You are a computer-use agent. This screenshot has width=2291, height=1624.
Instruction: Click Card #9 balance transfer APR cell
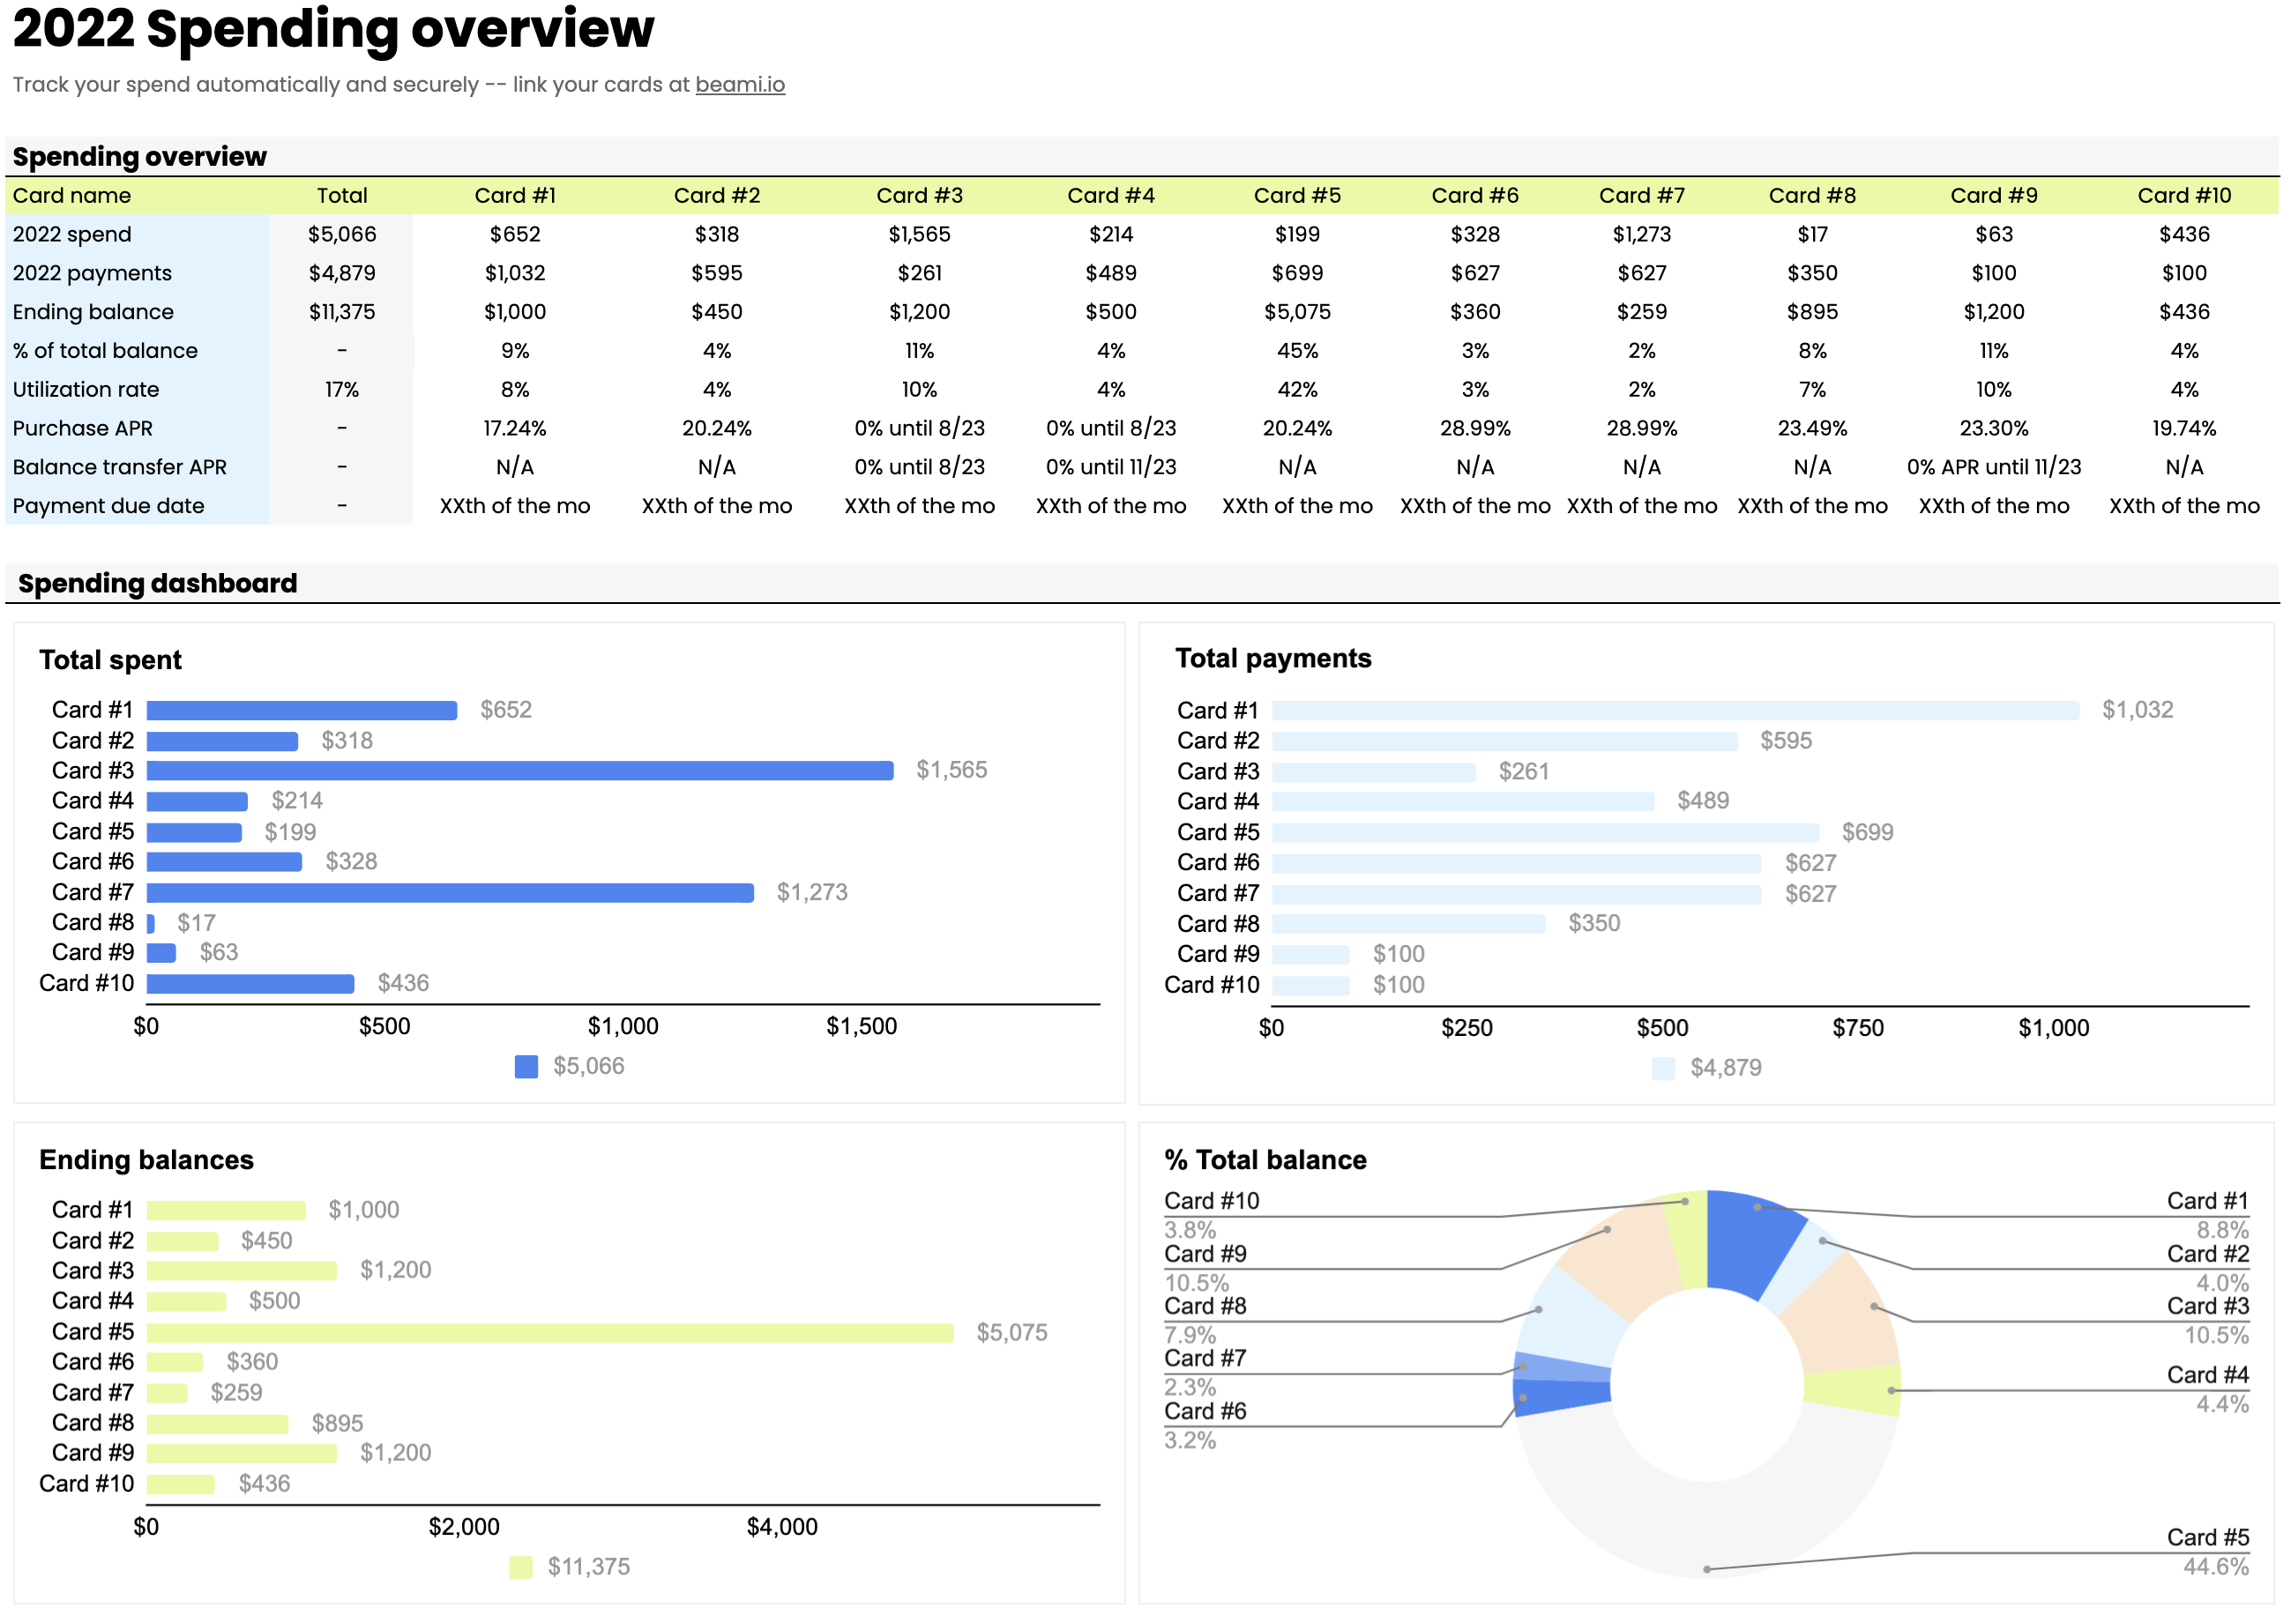point(1993,467)
